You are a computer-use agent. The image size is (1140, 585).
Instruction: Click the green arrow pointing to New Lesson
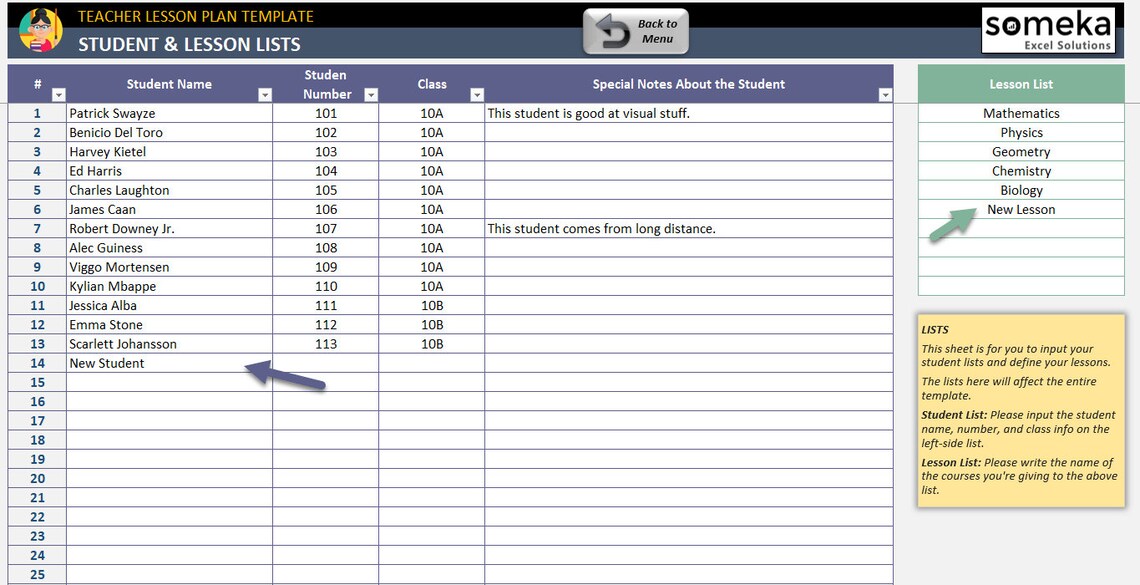[x=953, y=224]
